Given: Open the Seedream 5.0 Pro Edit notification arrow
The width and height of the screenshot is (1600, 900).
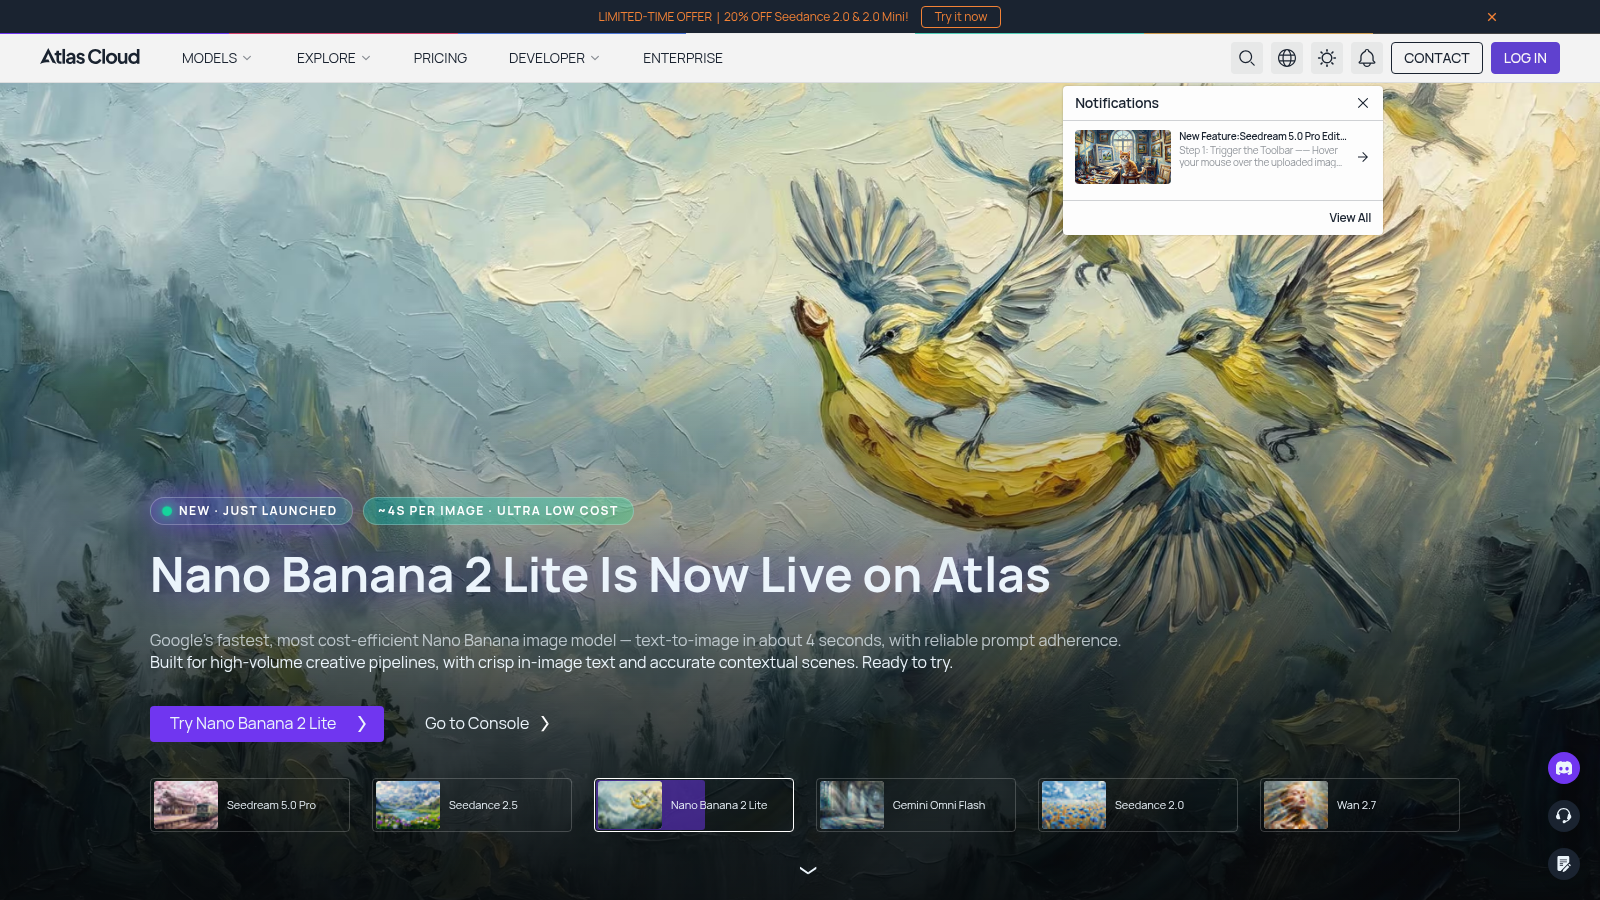Looking at the screenshot, I should click(x=1363, y=157).
